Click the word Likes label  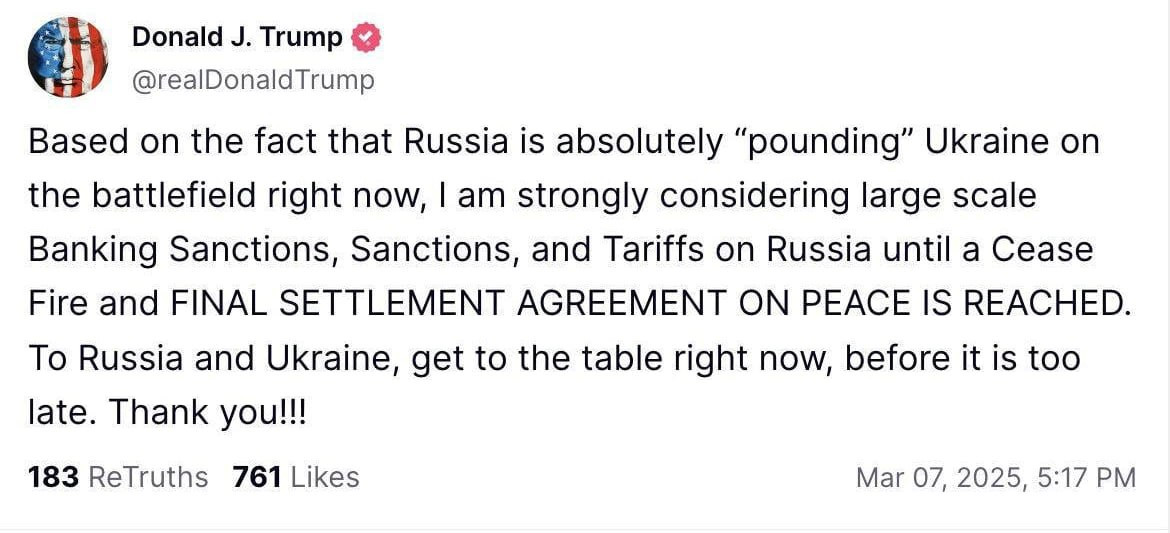tap(325, 477)
